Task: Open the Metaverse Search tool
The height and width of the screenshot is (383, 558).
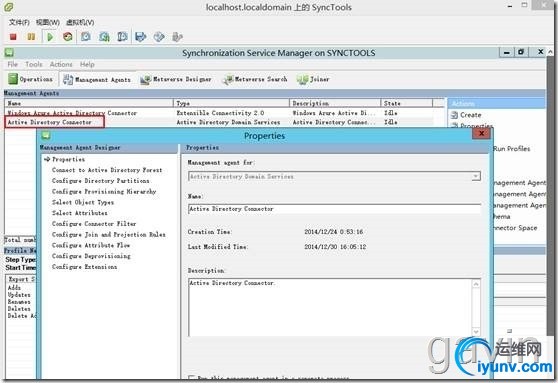Action: click(x=255, y=79)
